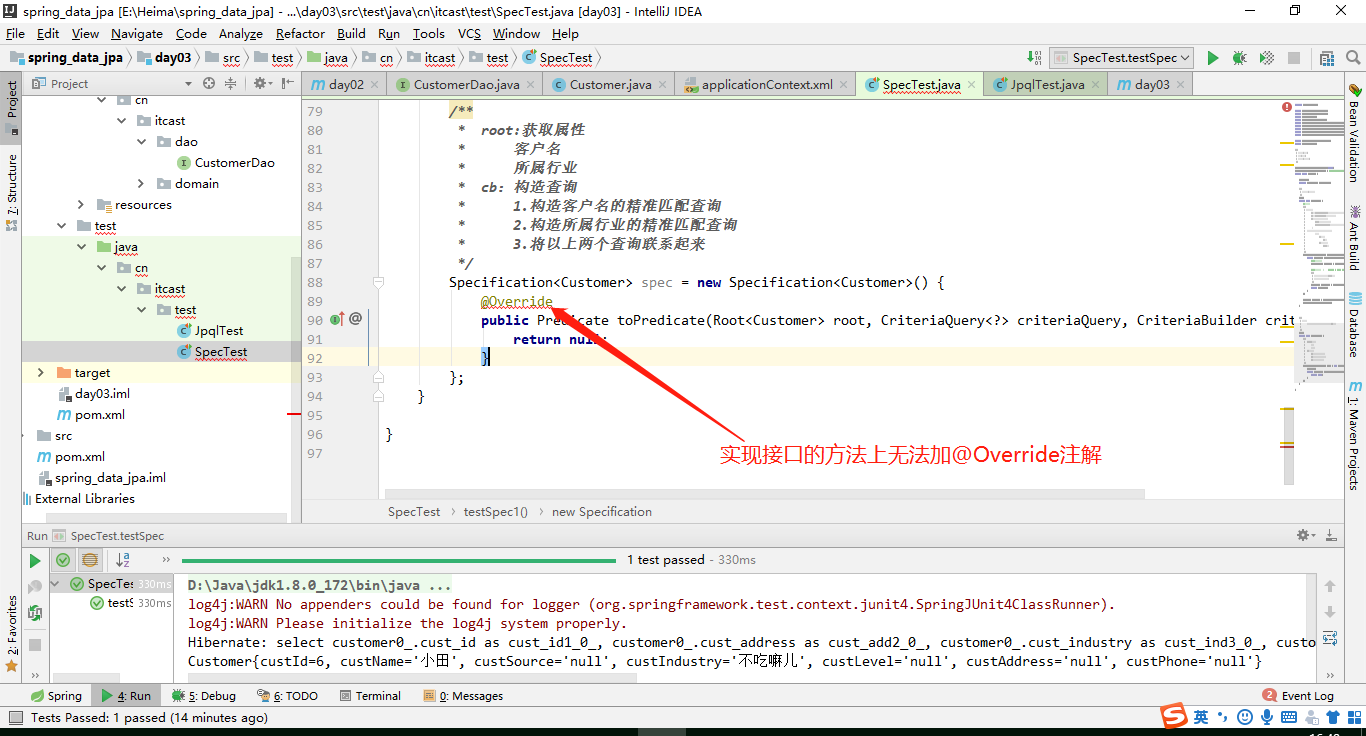Click the day03 breadcrumb in navigation bar

click(164, 58)
